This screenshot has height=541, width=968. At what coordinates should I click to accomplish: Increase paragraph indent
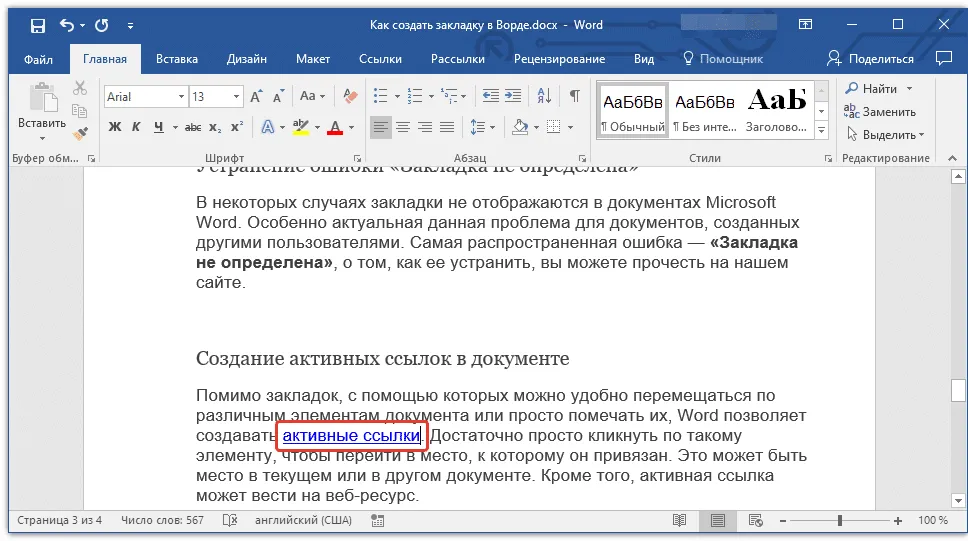513,96
